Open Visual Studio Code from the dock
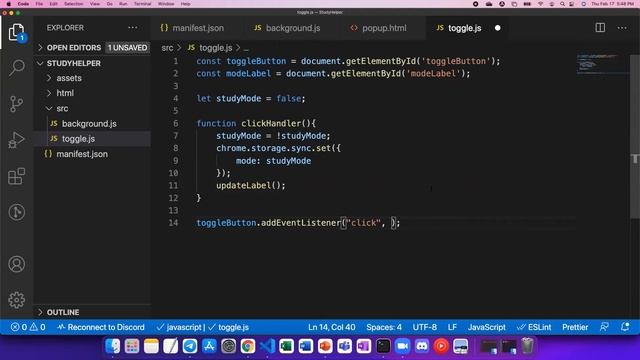 point(267,346)
